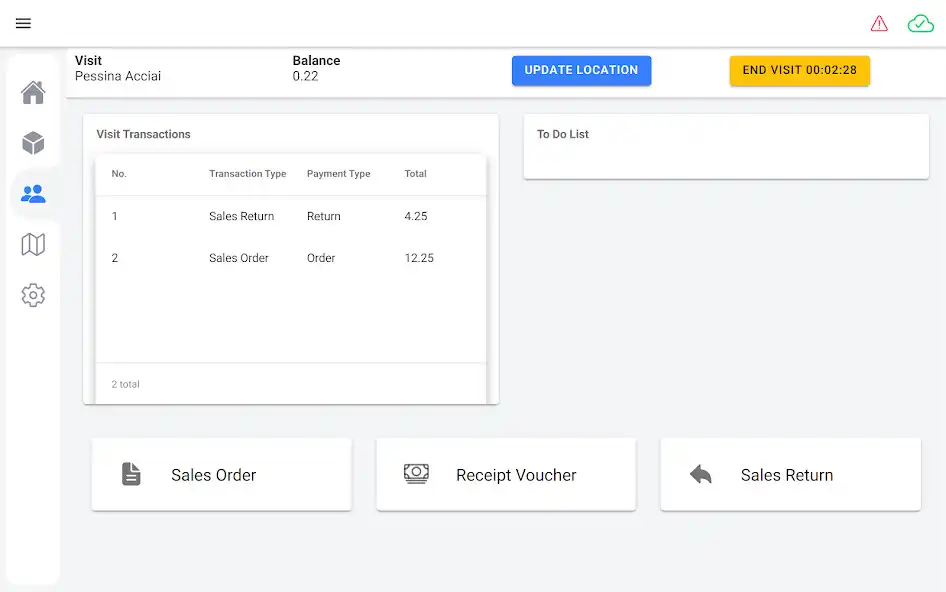Click the Total column header
Viewport: 946px width, 592px height.
coord(415,174)
